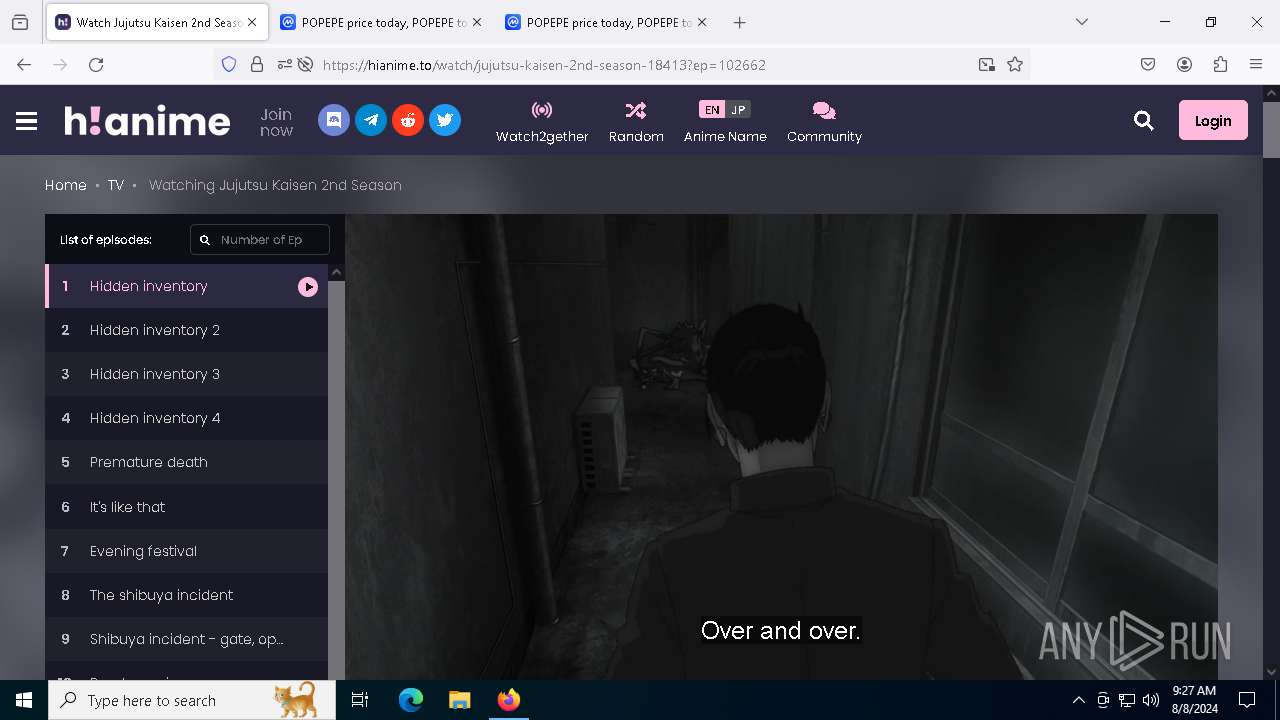Open the Community section
The image size is (1280, 720).
click(x=824, y=122)
